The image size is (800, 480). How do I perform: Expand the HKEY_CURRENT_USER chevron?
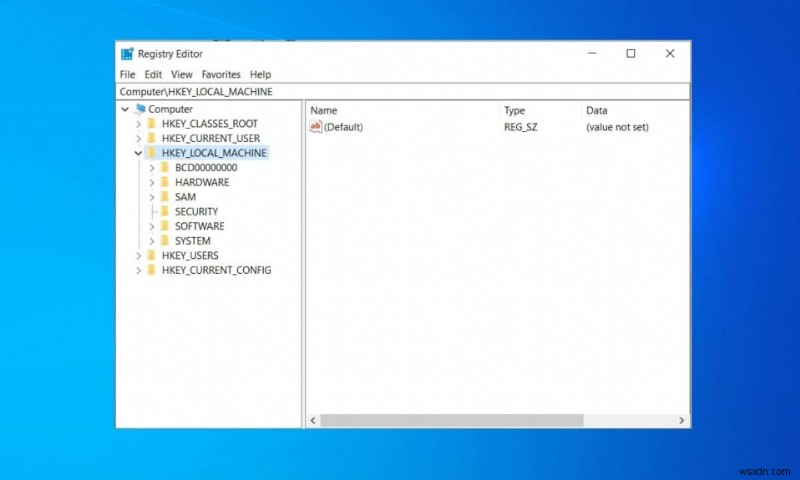(x=138, y=138)
